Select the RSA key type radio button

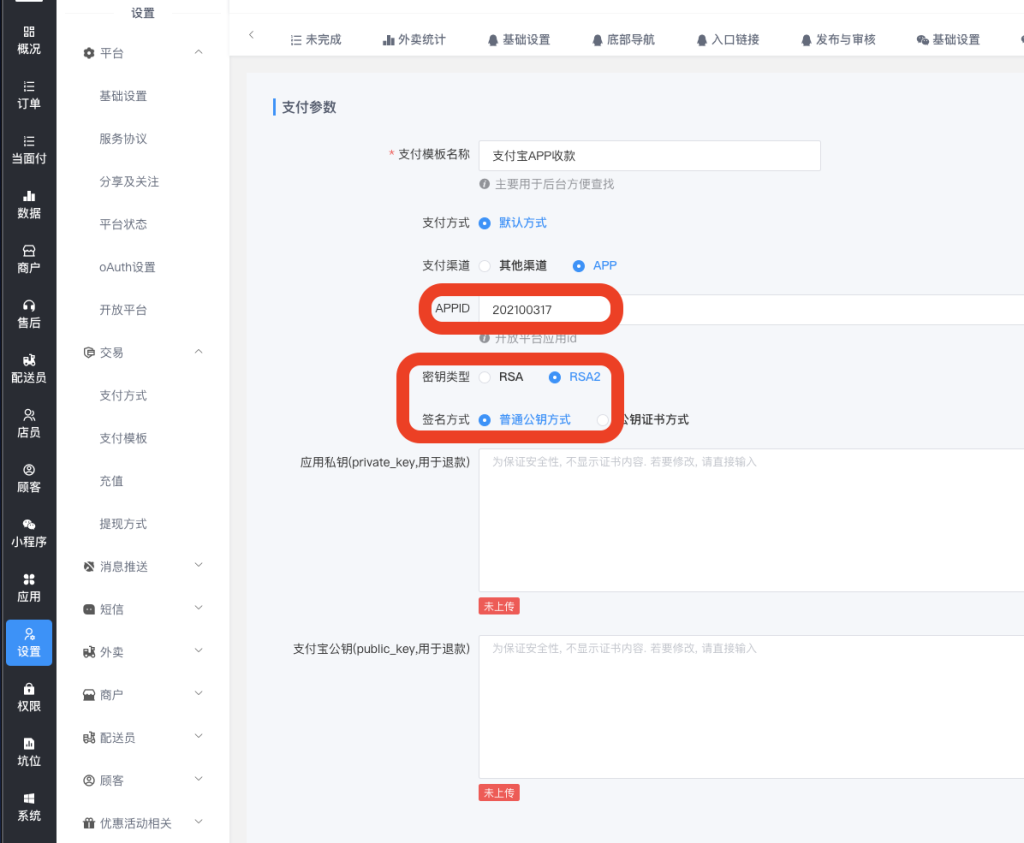pos(485,377)
